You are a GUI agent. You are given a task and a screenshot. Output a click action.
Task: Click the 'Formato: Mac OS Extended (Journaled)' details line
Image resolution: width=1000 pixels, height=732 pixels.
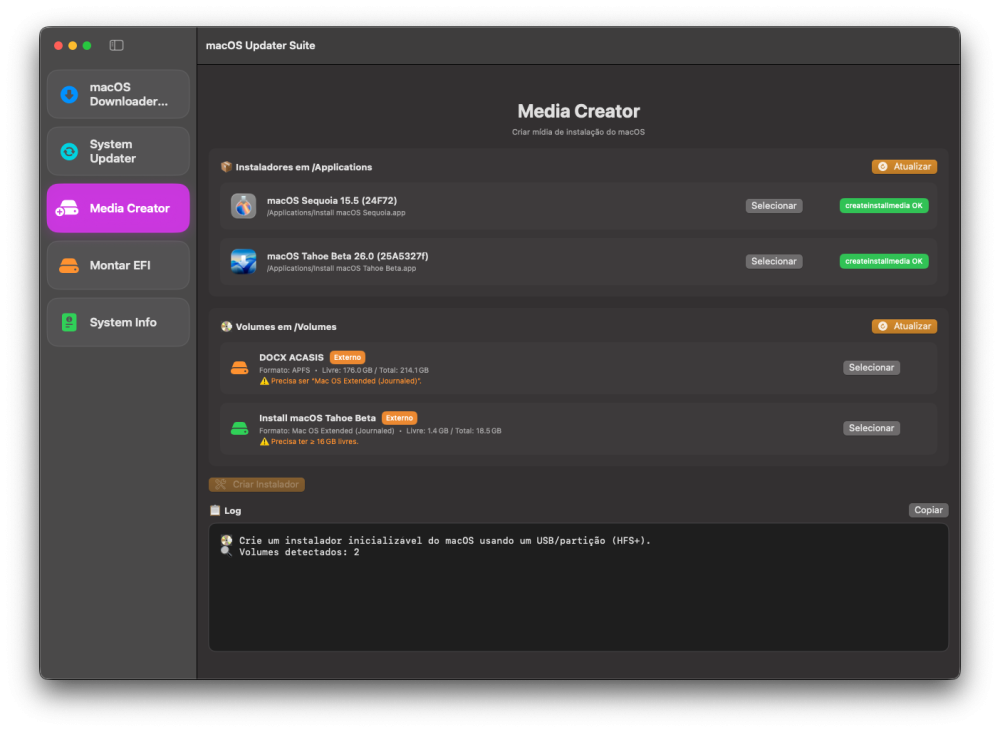point(380,431)
